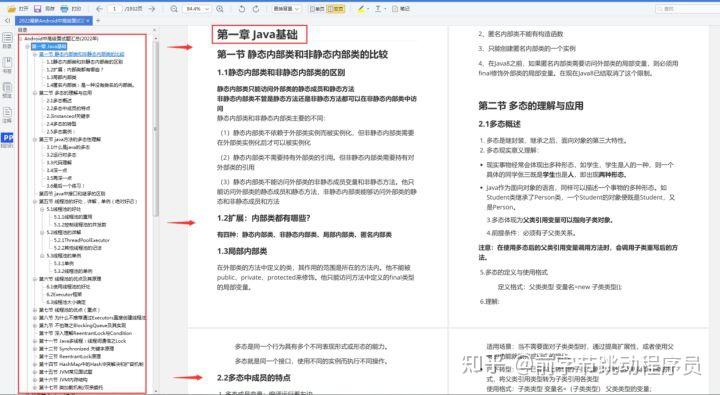This screenshot has width=720, height=395.
Task: Open a new tab with plus button
Action: coord(98,21)
